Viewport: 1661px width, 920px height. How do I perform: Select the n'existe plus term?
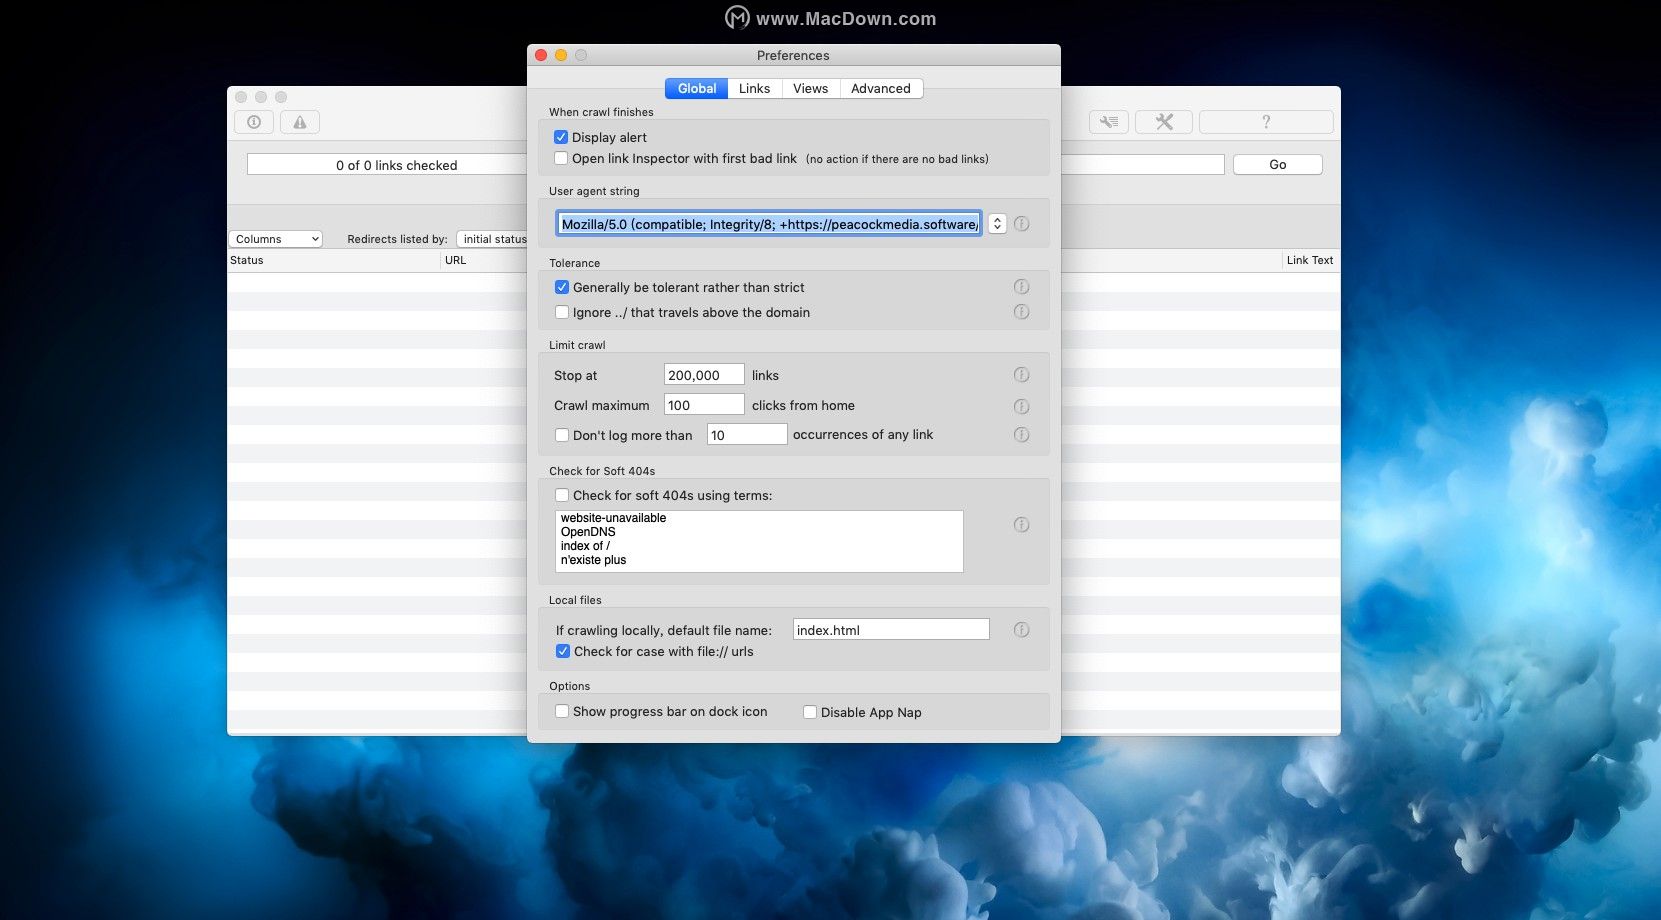pyautogui.click(x=593, y=560)
